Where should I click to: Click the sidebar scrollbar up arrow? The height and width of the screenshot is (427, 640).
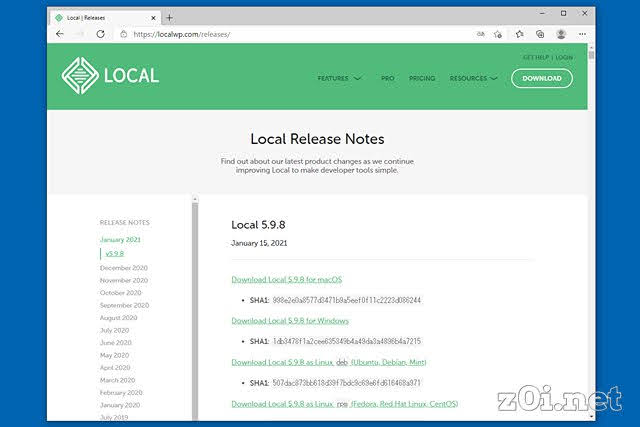click(195, 199)
